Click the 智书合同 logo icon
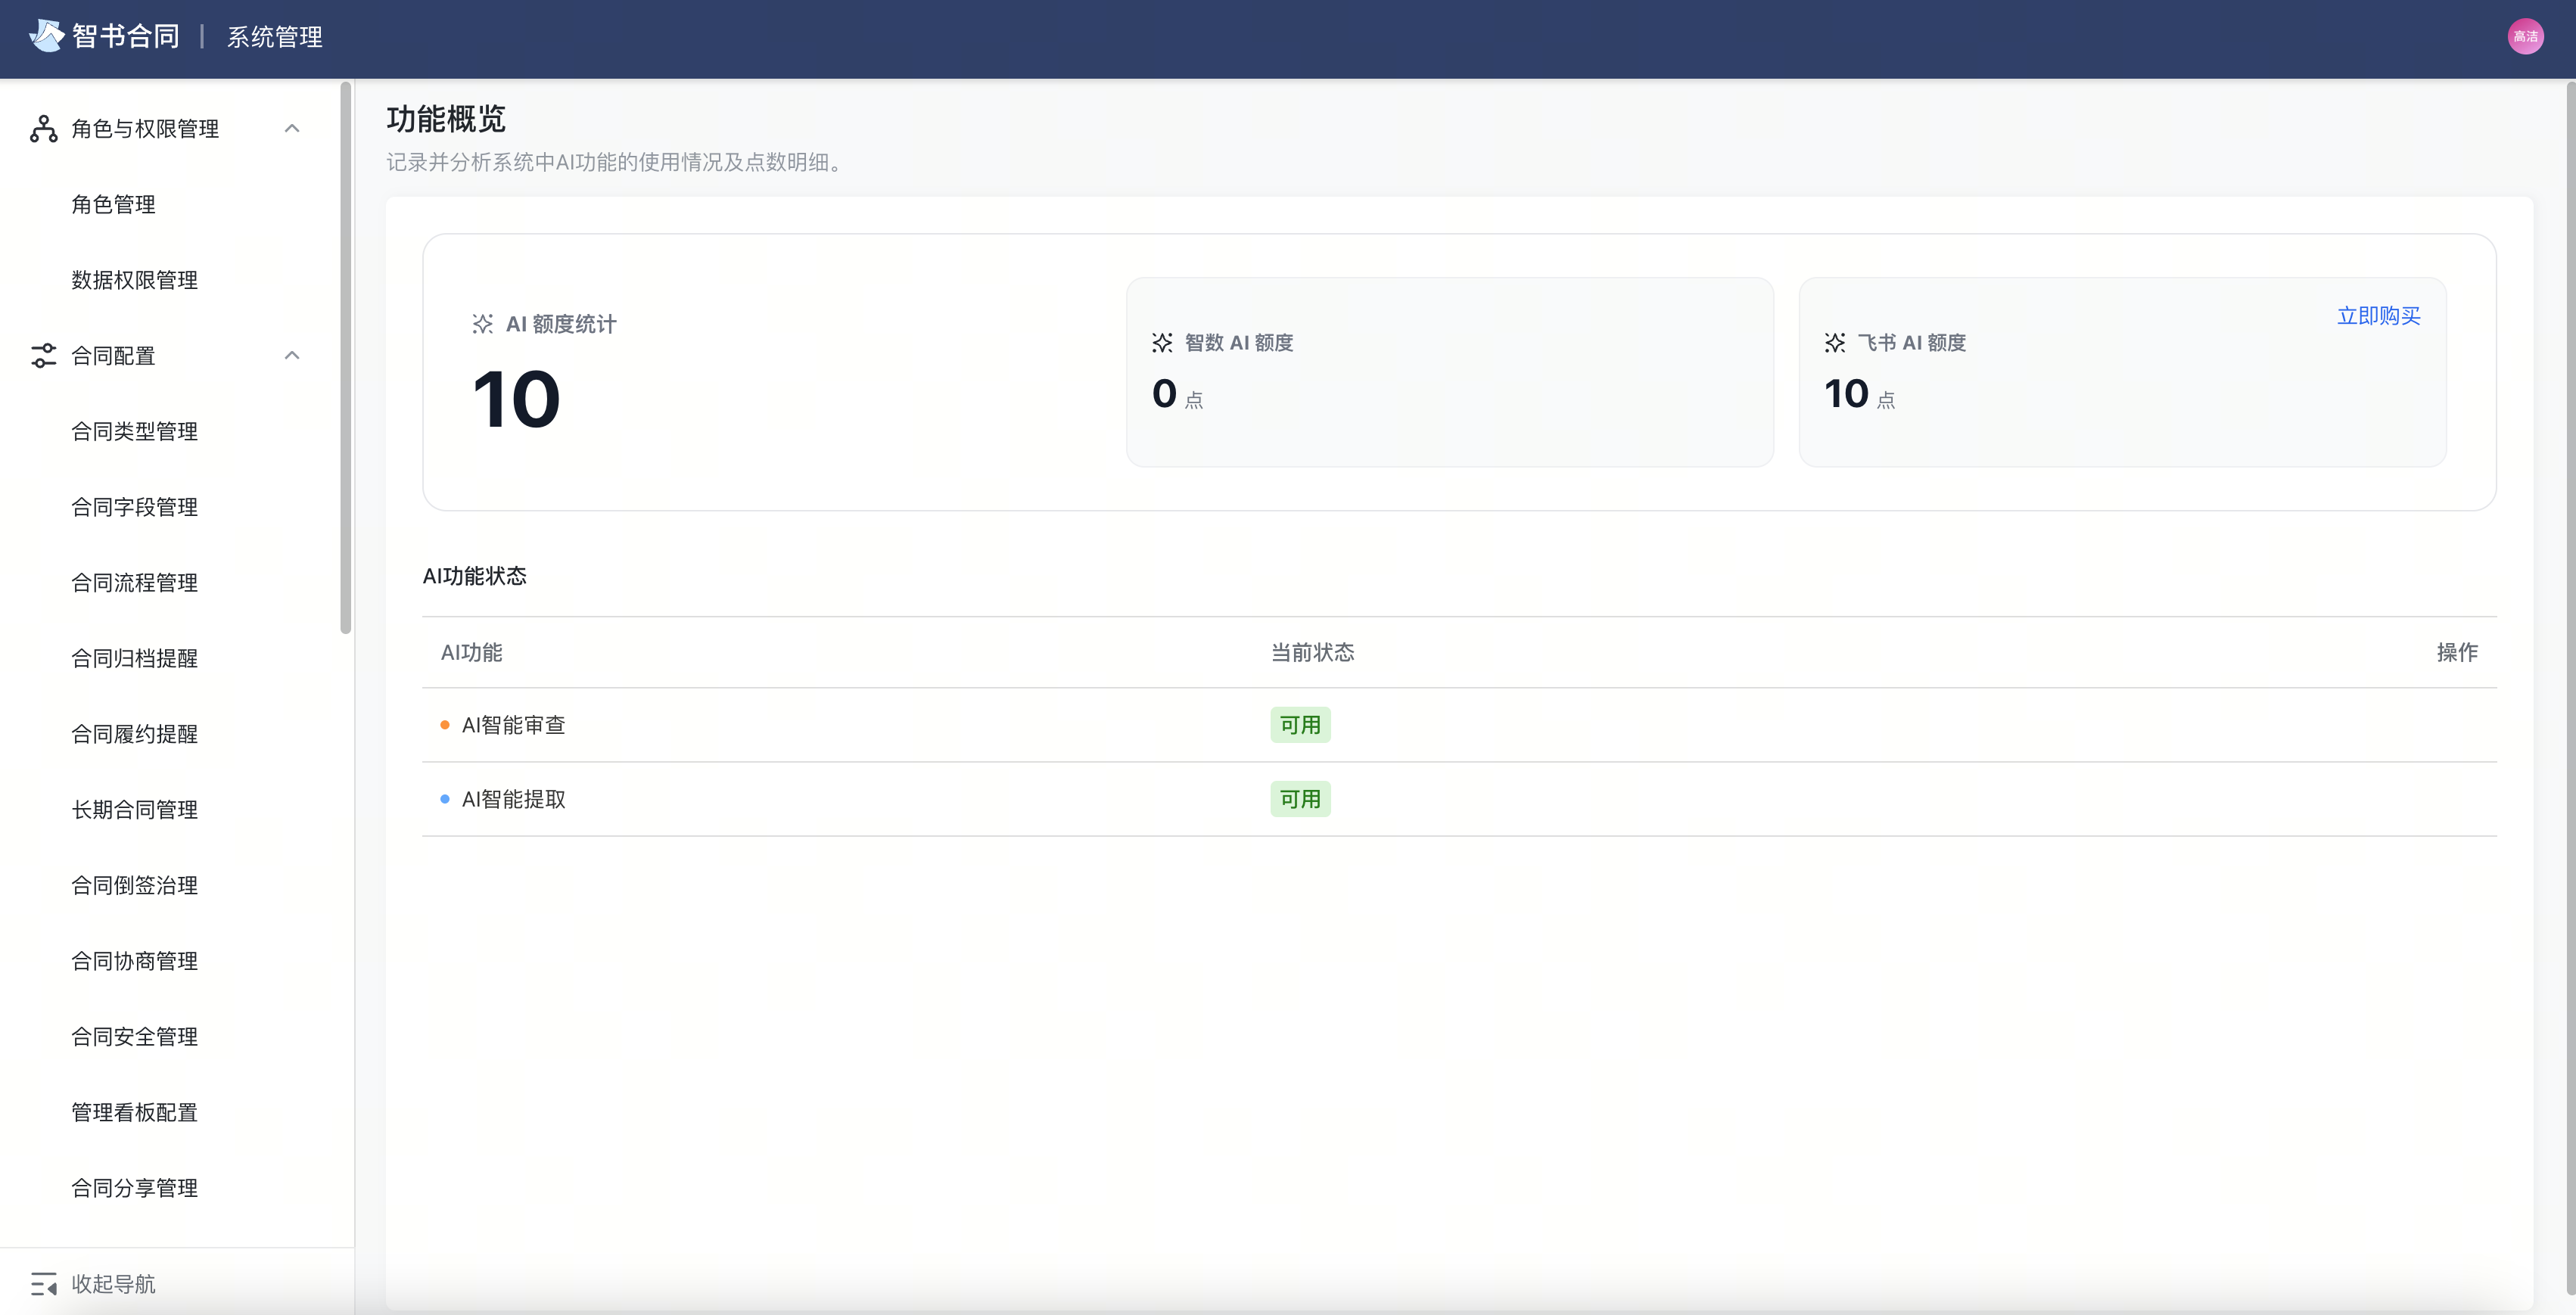Viewport: 2576px width, 1315px height. pyautogui.click(x=46, y=36)
